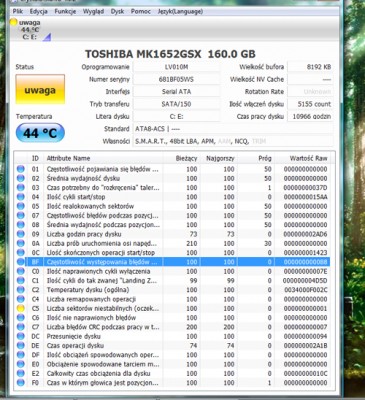Viewport: 365px width, 400px height.
Task: Click the serial number field 681BF05WS
Action: 176,79
